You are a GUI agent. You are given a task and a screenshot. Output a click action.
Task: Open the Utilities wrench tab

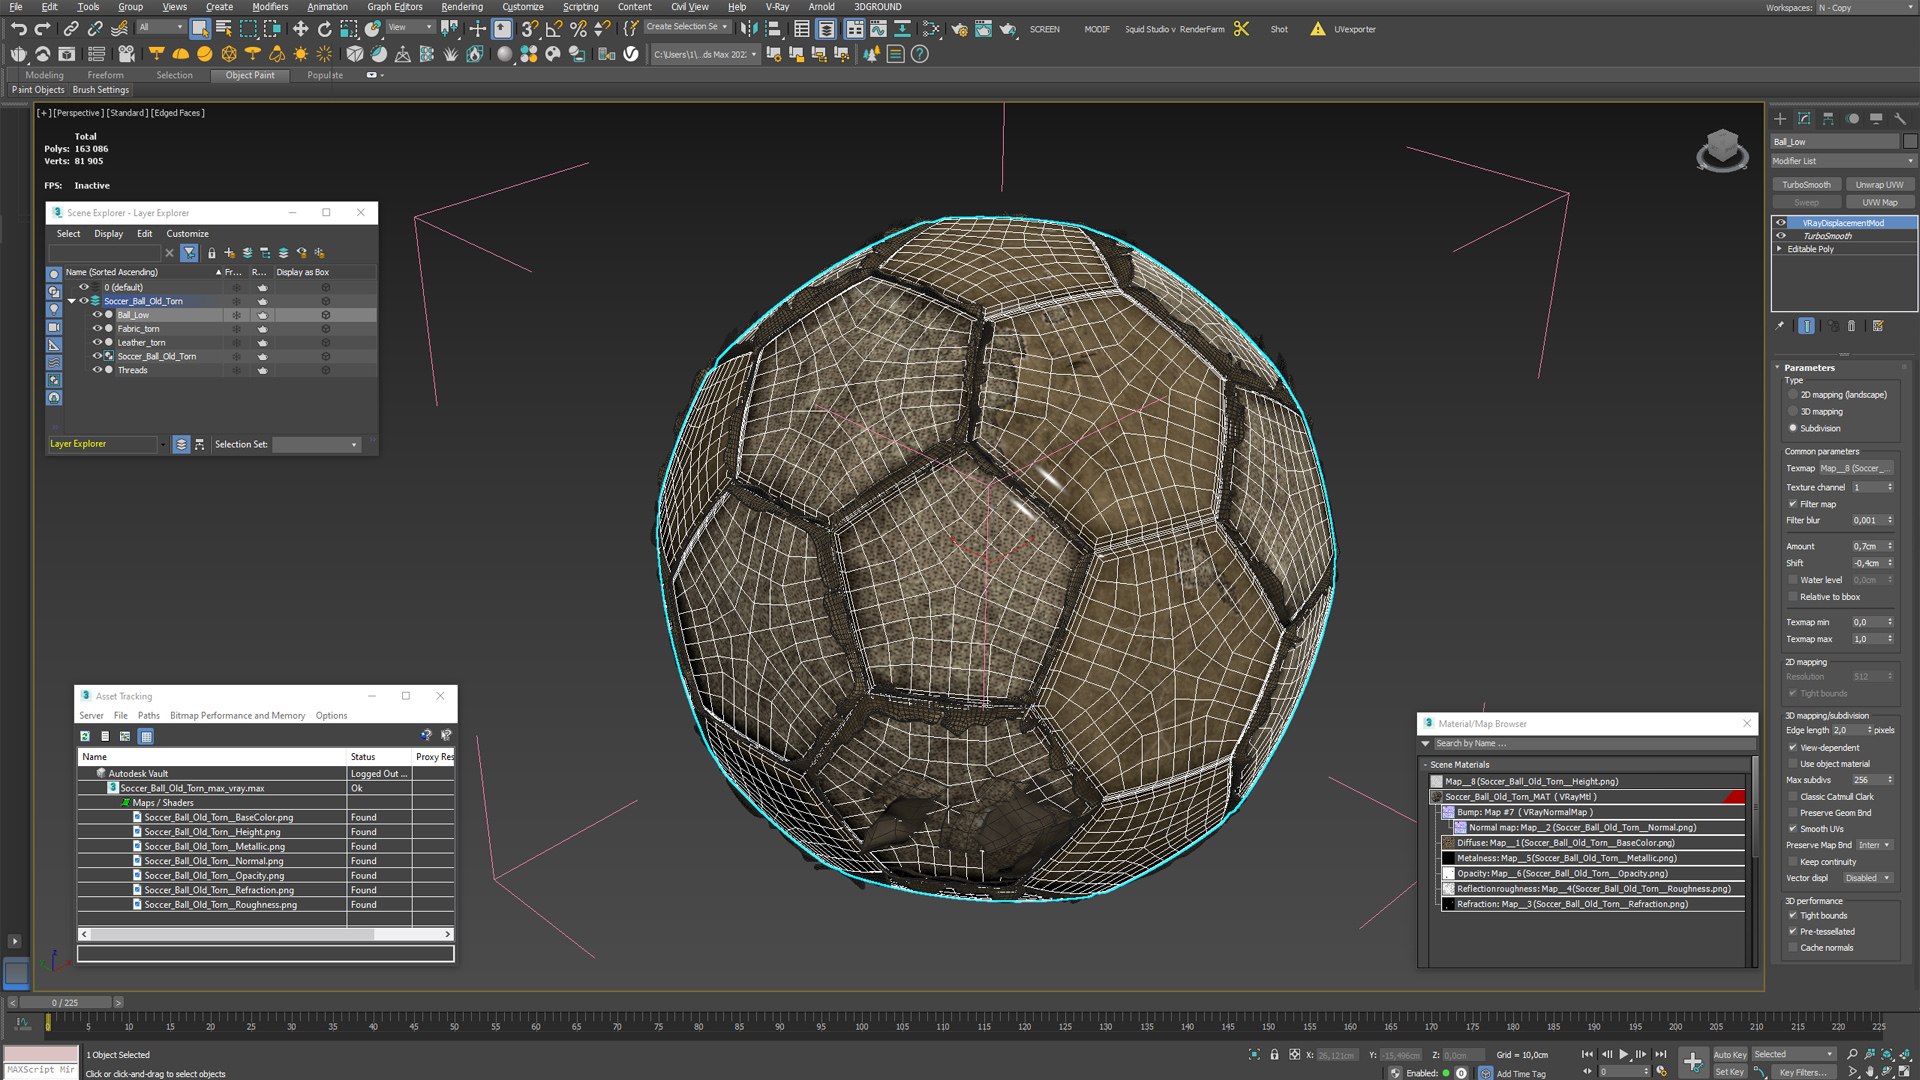pos(1900,118)
